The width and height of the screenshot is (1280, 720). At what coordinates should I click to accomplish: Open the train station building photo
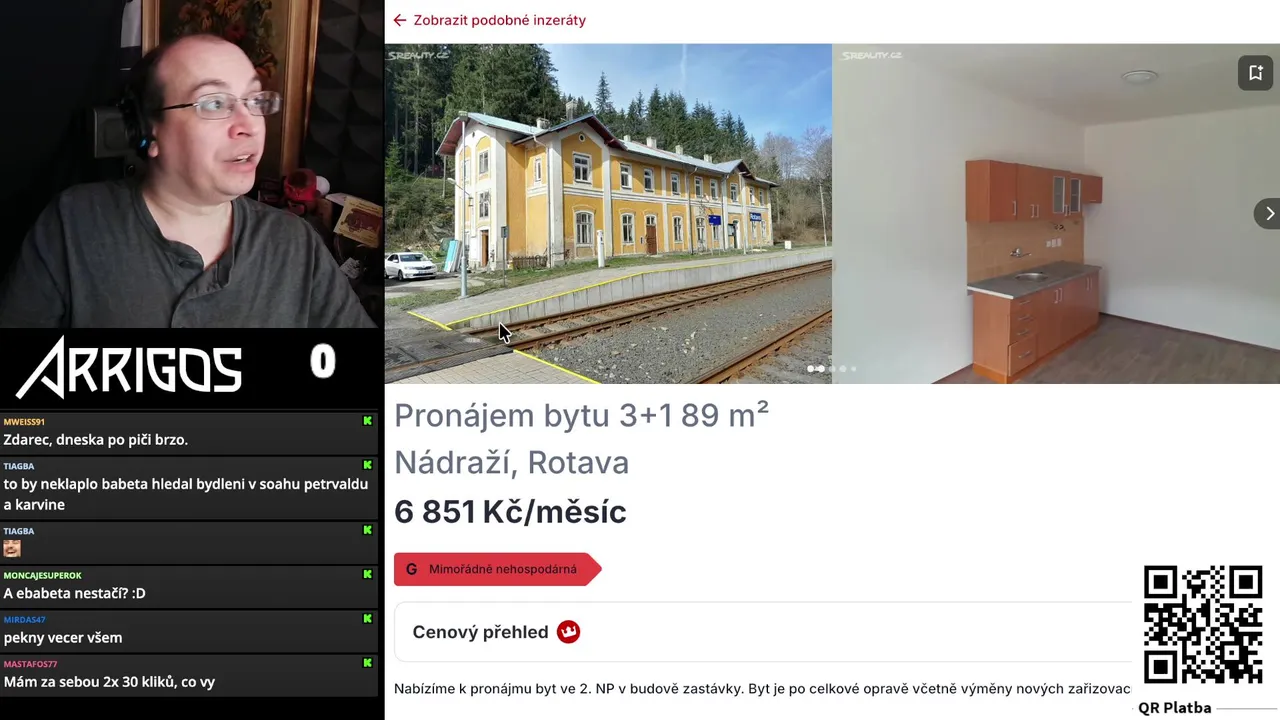tap(608, 213)
